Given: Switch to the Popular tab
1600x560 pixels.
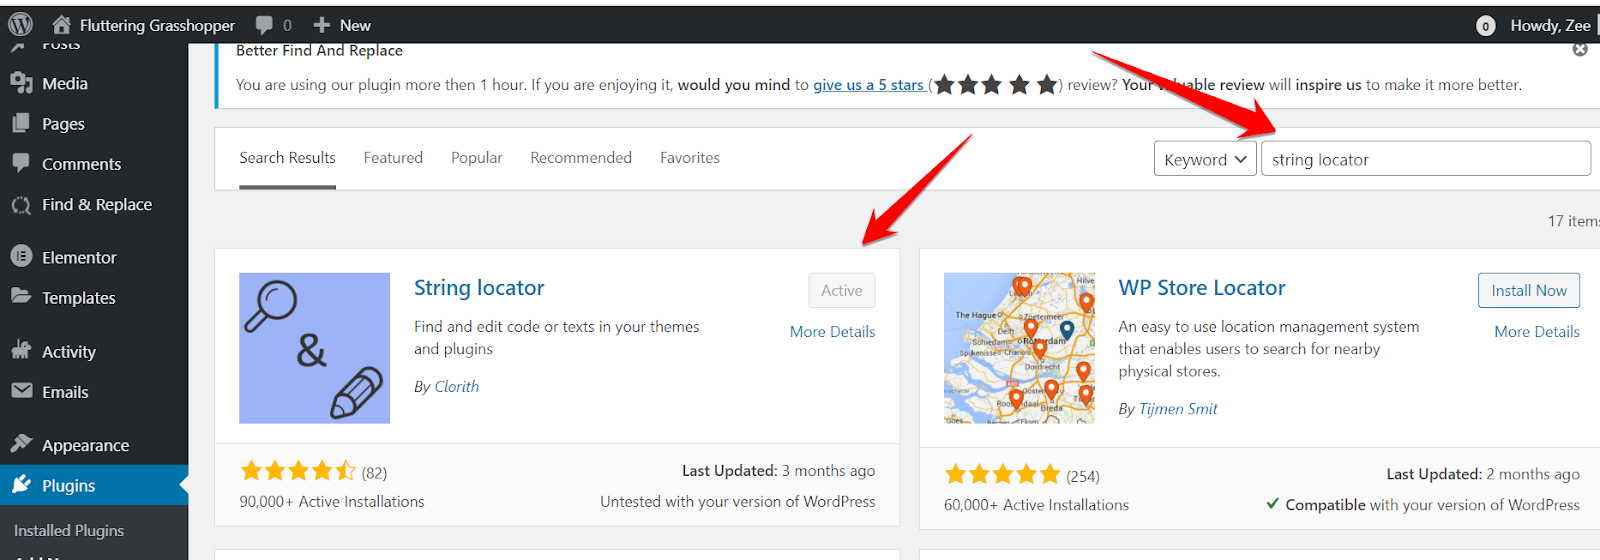Looking at the screenshot, I should click(476, 158).
